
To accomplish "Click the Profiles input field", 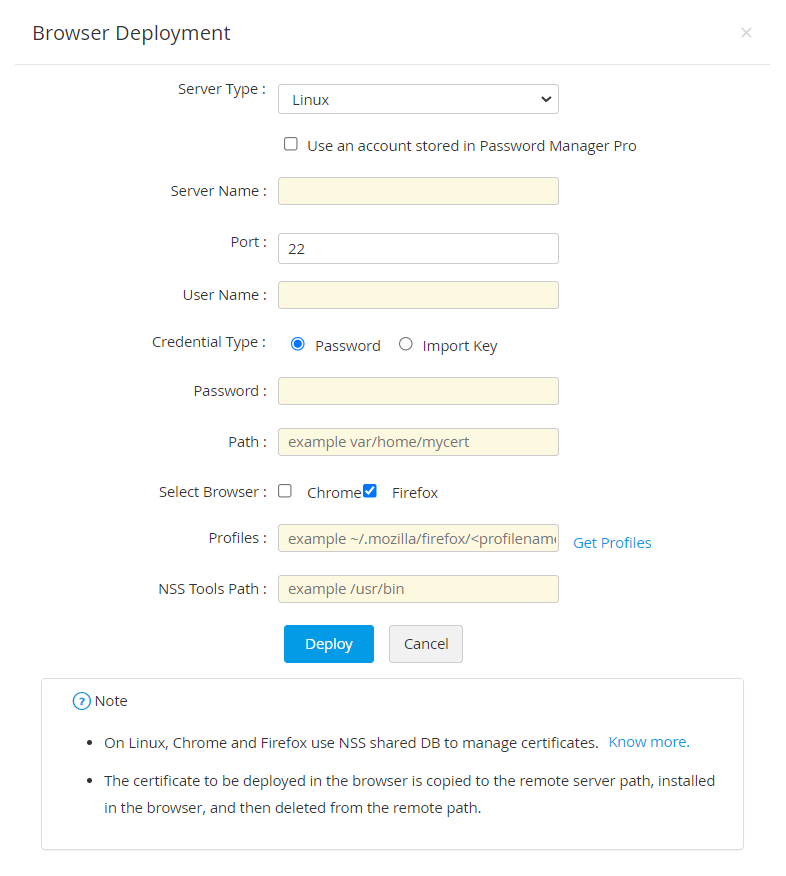I will click(418, 538).
